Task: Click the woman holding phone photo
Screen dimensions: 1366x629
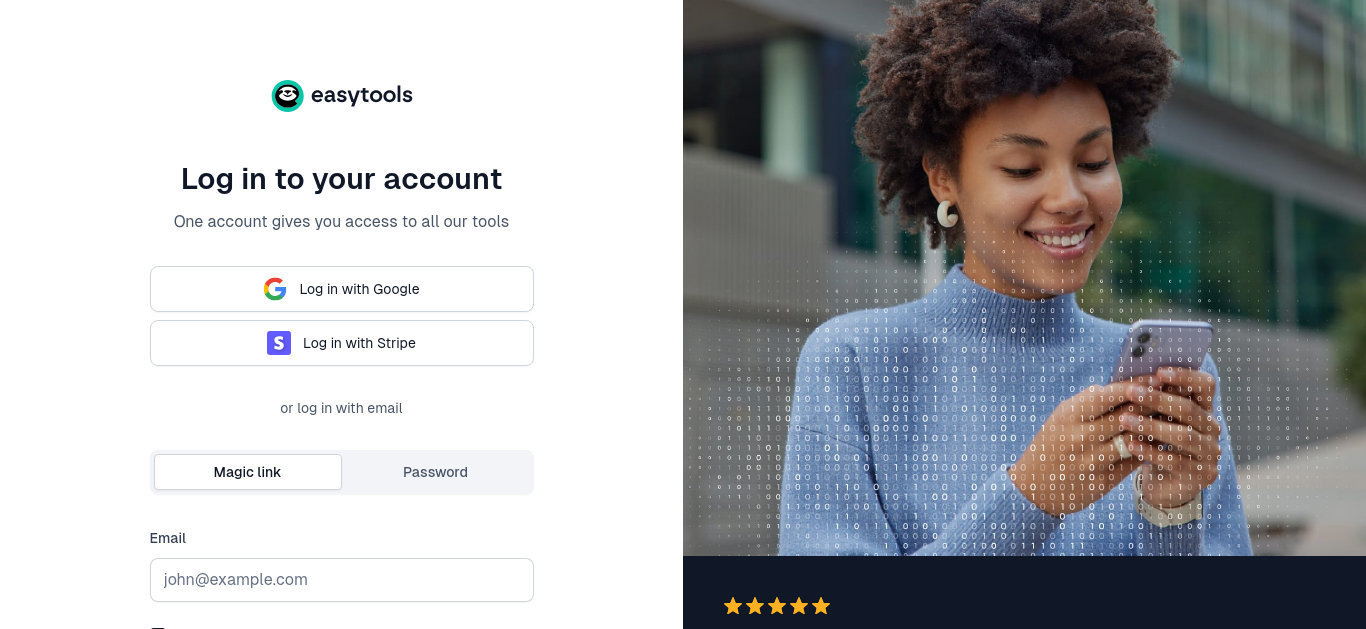Action: [1024, 278]
